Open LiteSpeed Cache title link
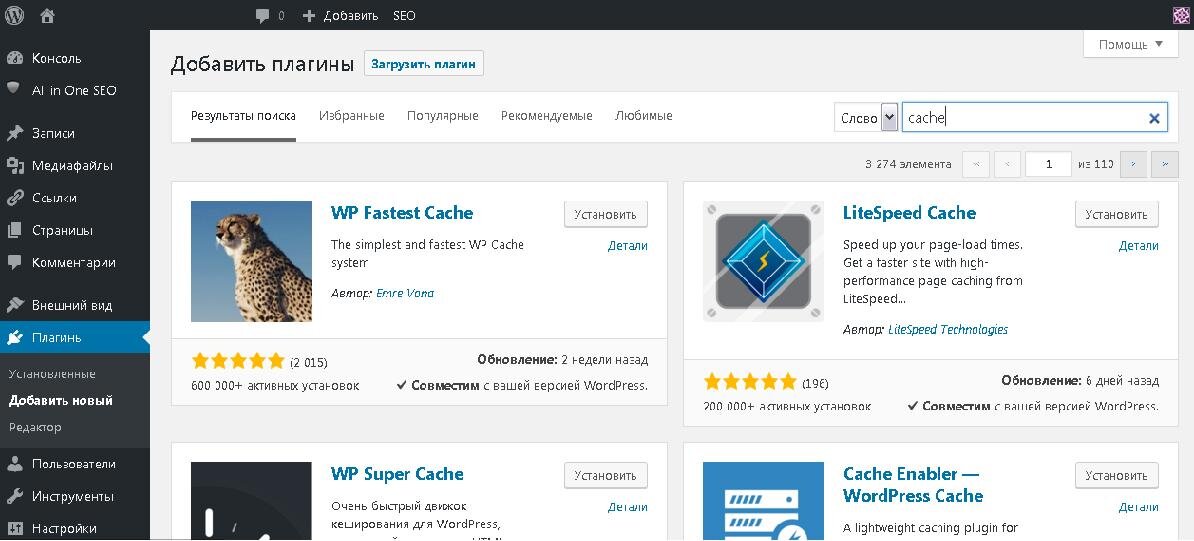The image size is (1194, 541). click(909, 213)
